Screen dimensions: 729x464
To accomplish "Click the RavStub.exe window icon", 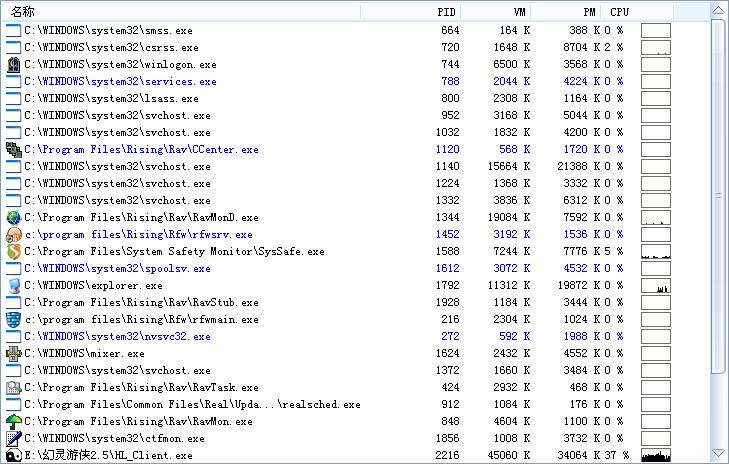I will [x=13, y=302].
